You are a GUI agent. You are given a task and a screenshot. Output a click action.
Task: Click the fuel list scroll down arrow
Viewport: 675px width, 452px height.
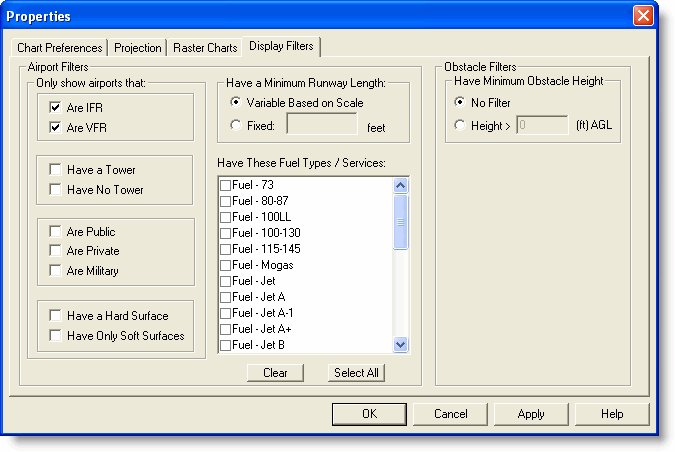400,344
